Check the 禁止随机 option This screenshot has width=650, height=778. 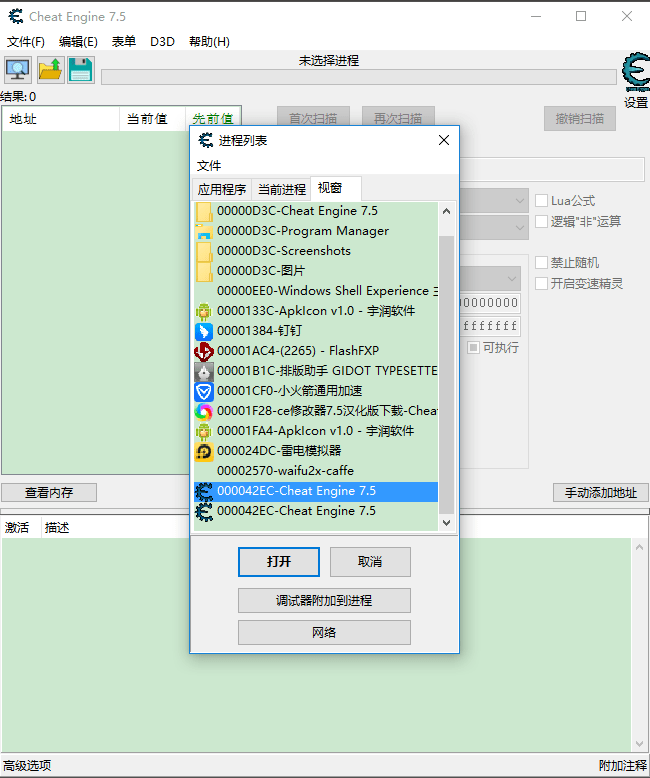[541, 262]
